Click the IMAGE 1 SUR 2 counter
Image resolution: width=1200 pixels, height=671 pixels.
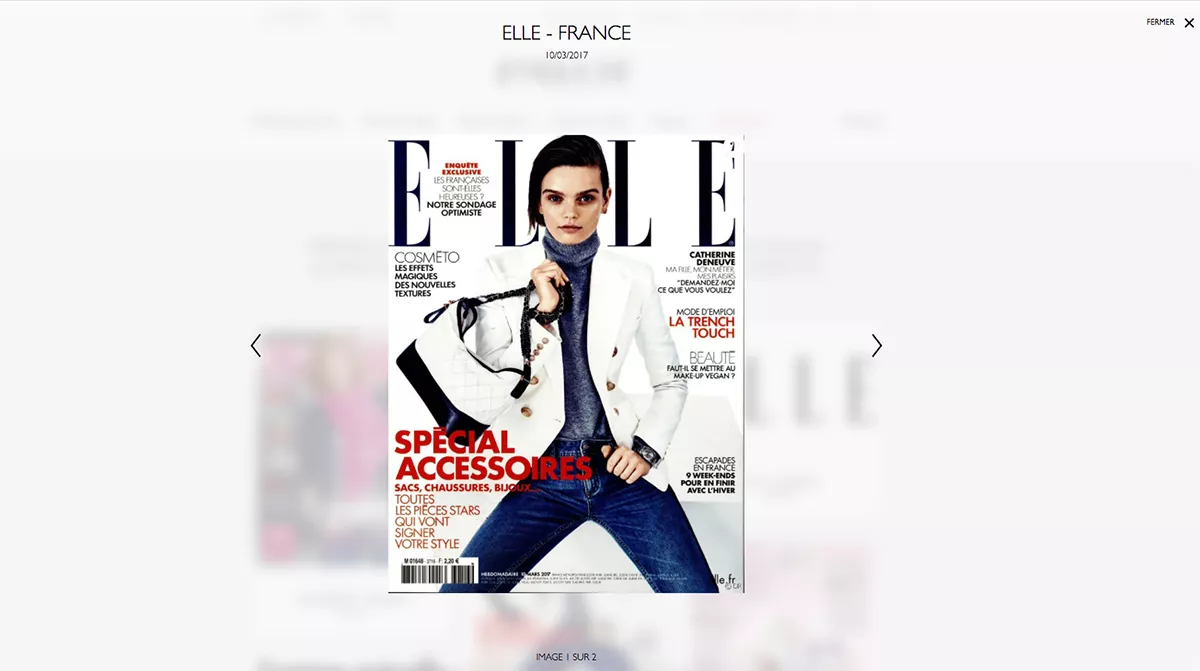pyautogui.click(x=566, y=657)
